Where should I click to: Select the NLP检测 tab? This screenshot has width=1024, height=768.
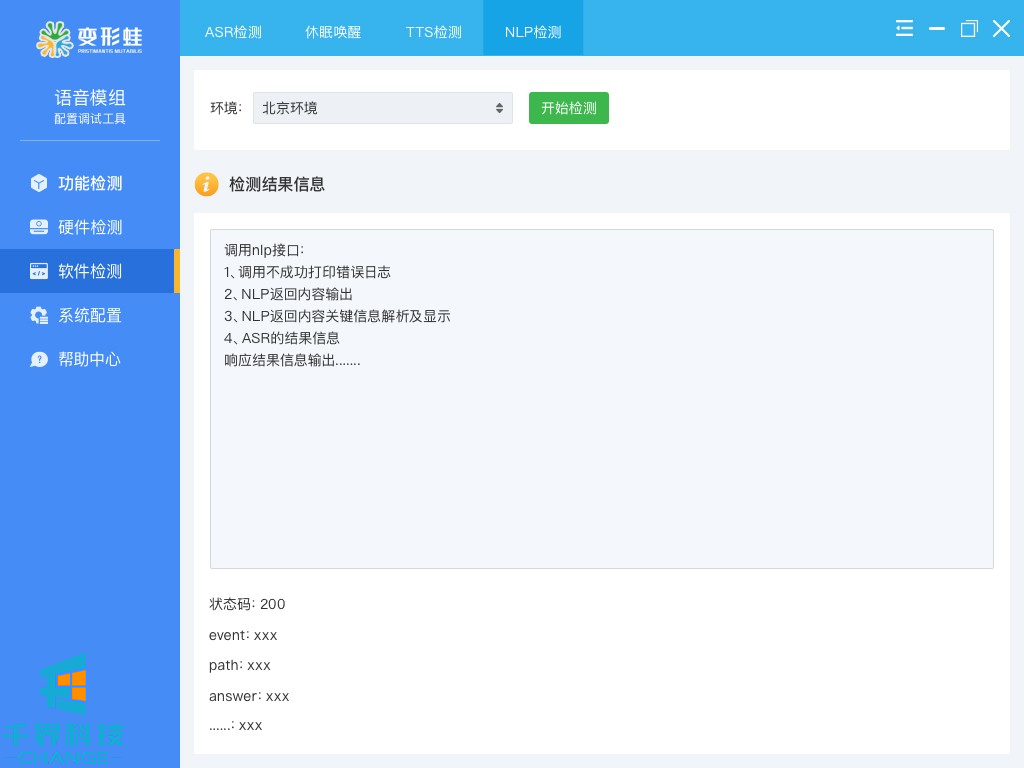(533, 32)
